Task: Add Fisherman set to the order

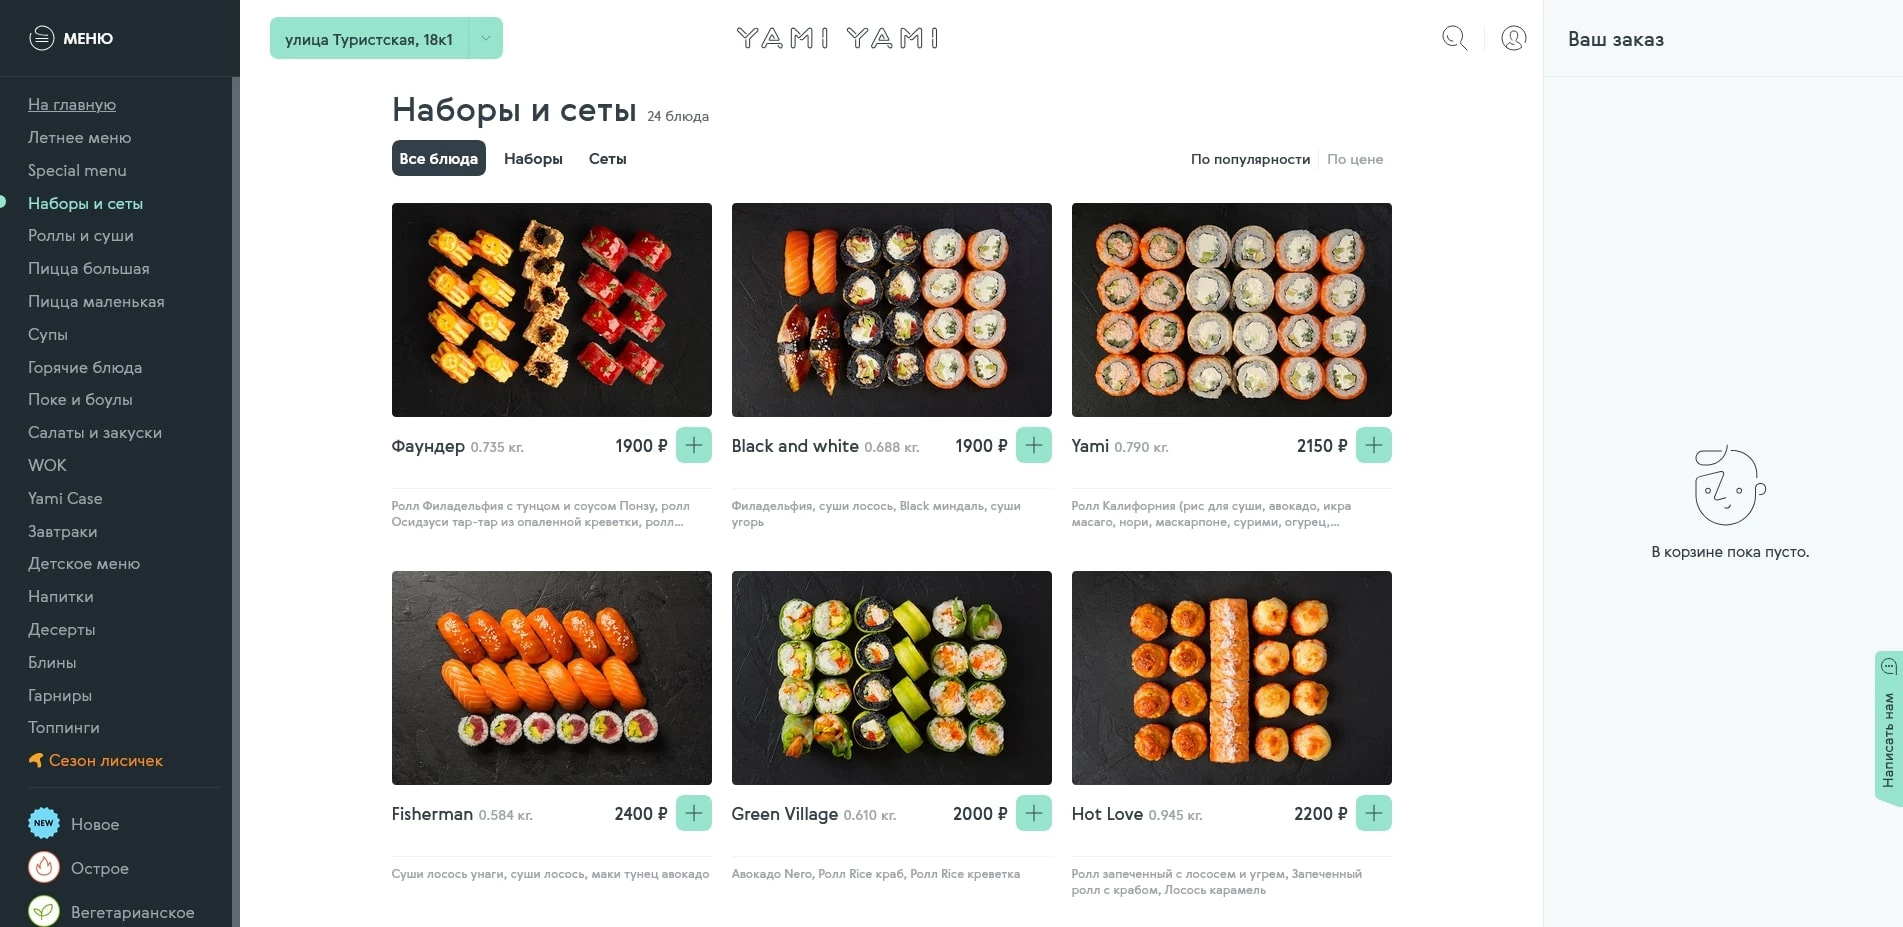Action: point(694,813)
